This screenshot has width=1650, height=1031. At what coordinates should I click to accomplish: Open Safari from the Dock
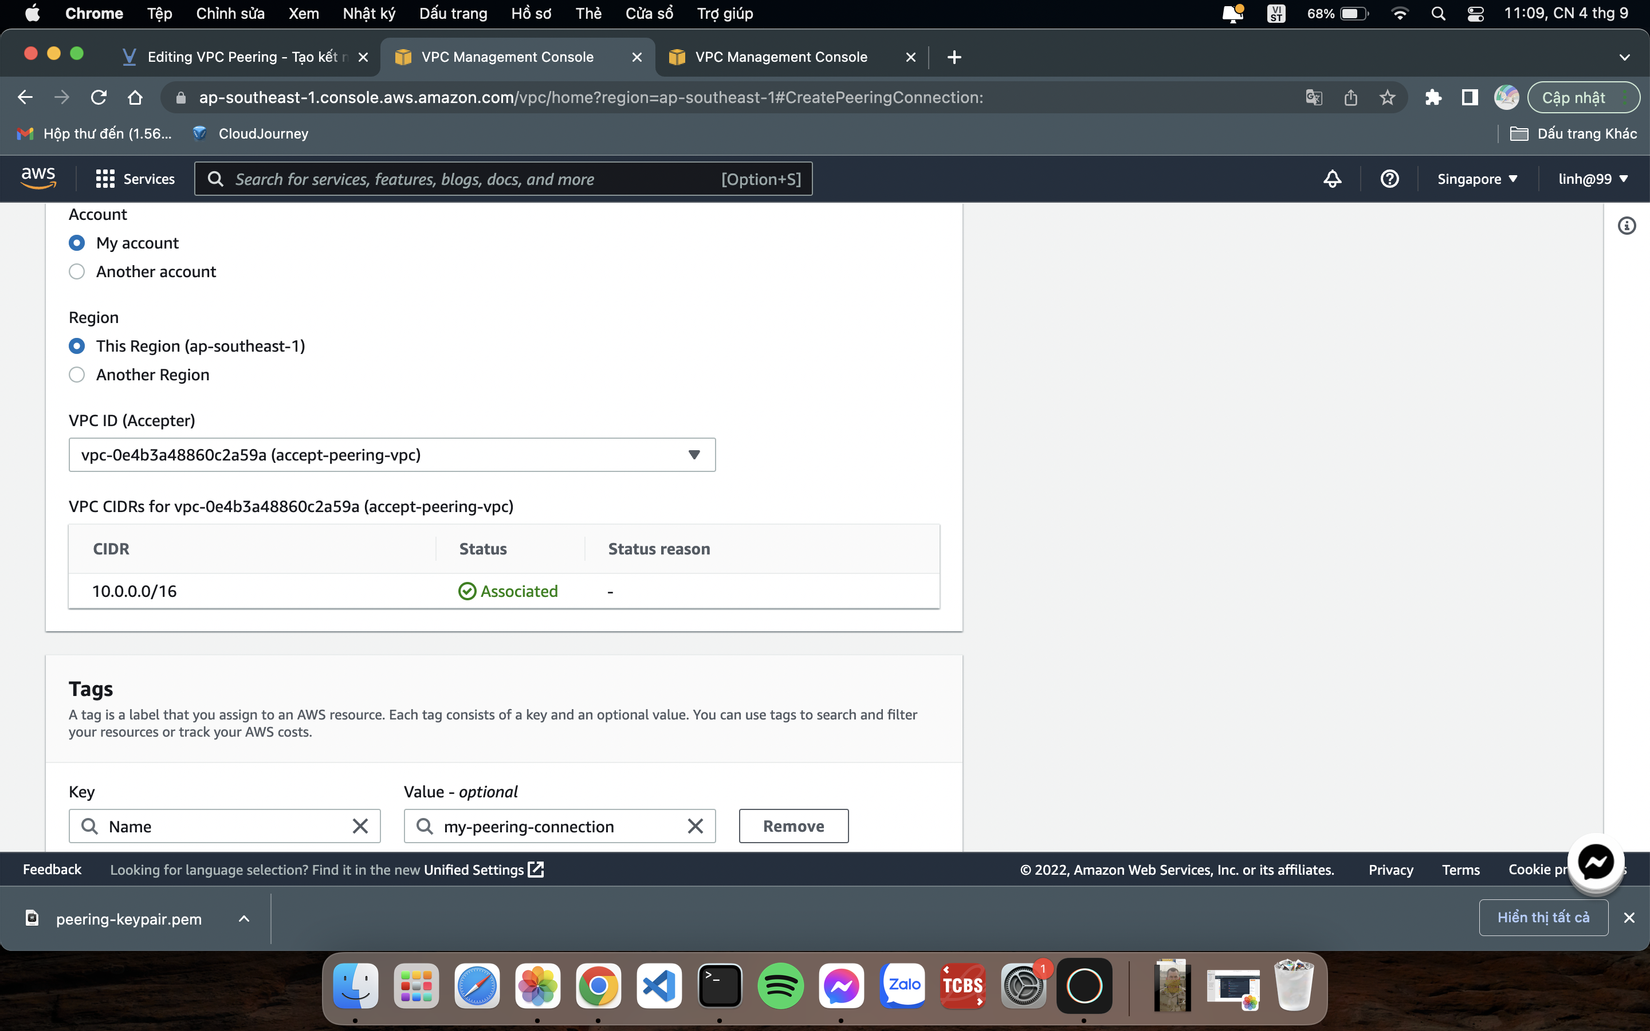477,986
